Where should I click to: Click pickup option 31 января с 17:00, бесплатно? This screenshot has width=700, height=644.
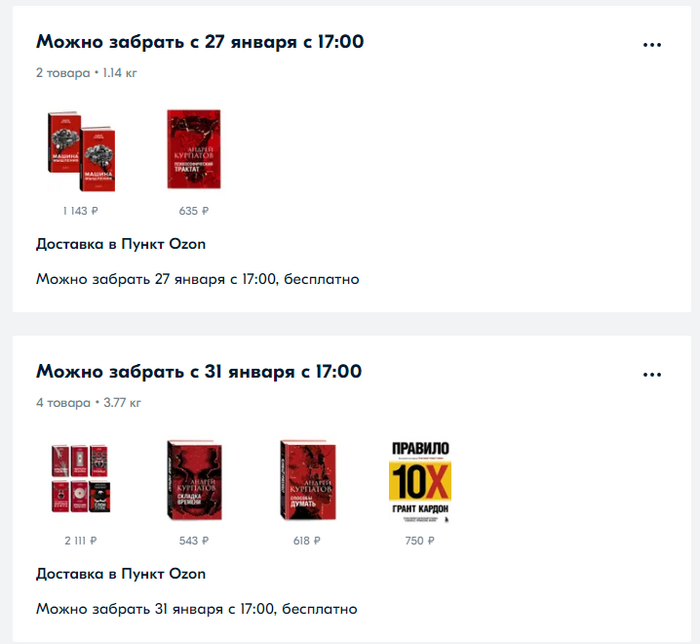[x=197, y=609]
